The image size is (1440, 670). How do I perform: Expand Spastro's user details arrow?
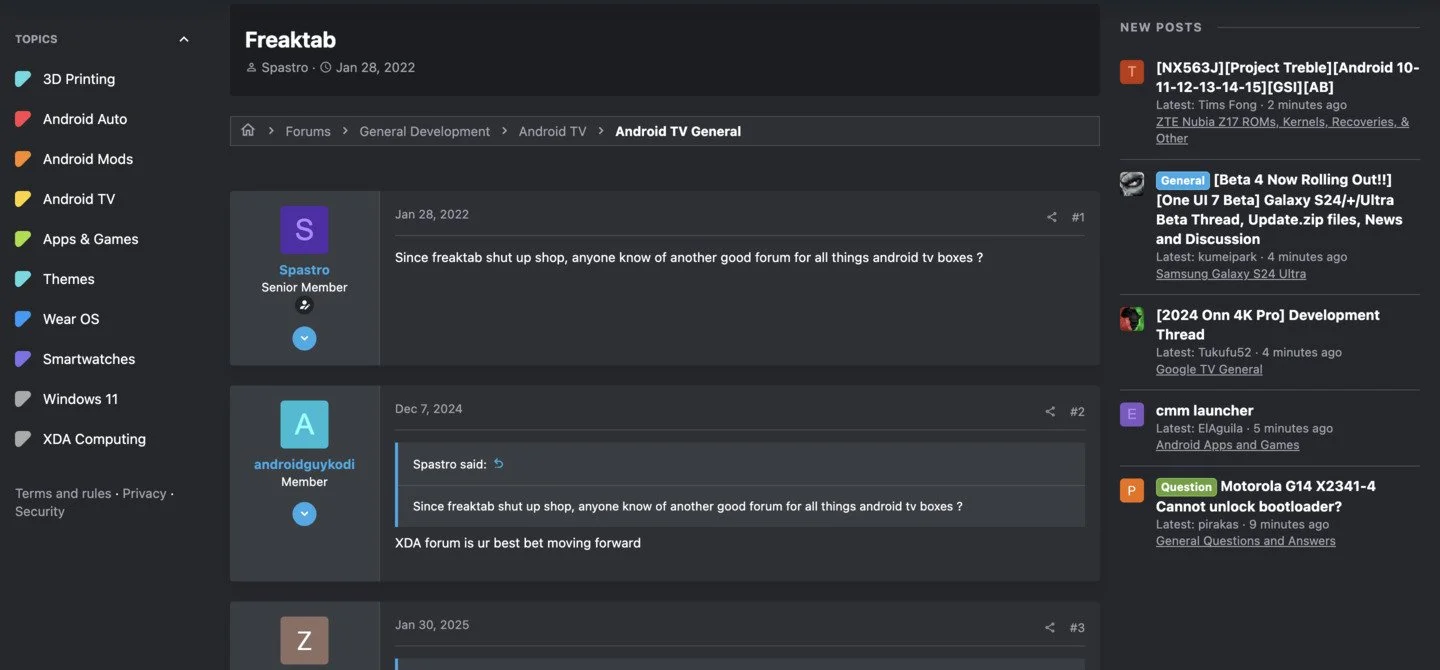pyautogui.click(x=304, y=339)
